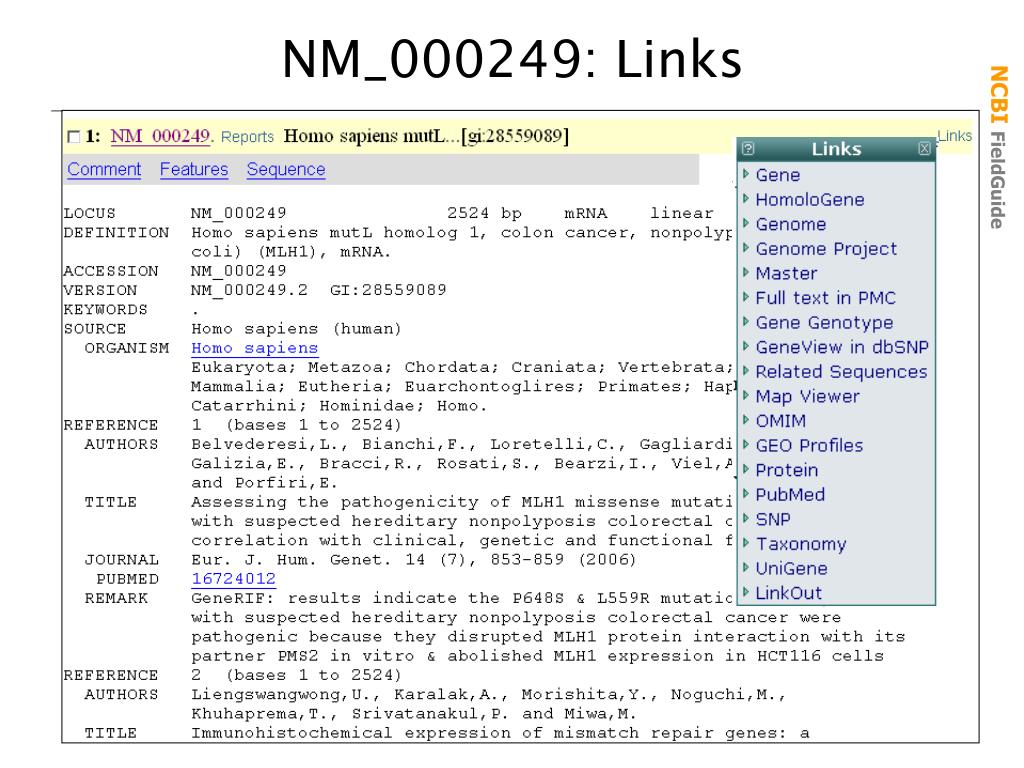This screenshot has width=1024, height=768.
Task: Click the GI:28559089 identifier in VERSION line
Action: pyautogui.click(x=388, y=291)
